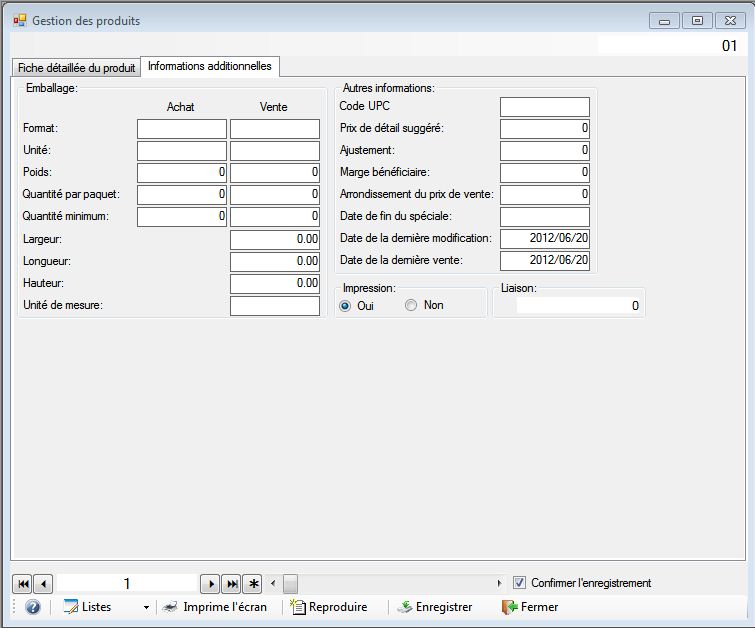Click the Imprime l'écran printer button
755x628 pixels.
215,607
